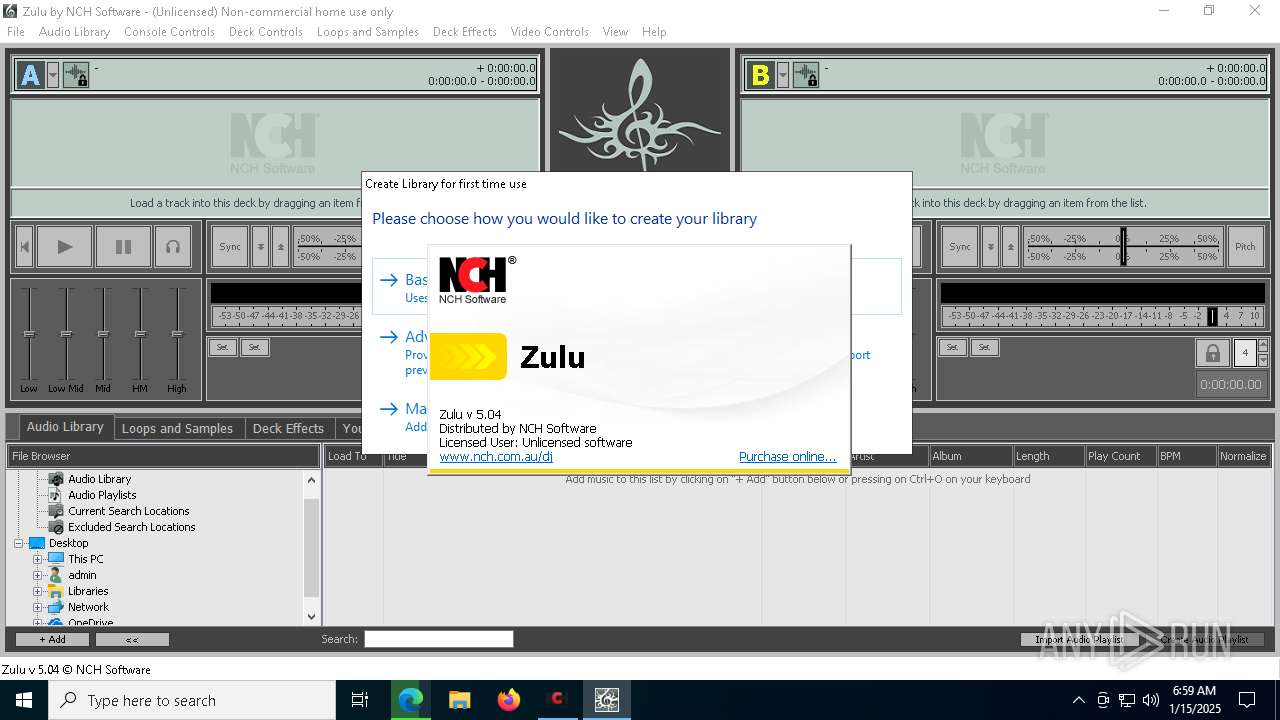Adjust the High equalizer slider
This screenshot has height=720, width=1280.
(x=177, y=334)
